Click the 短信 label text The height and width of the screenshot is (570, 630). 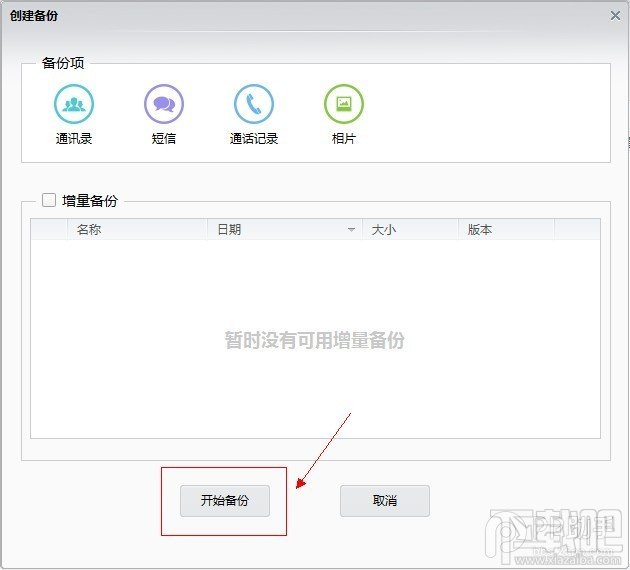(x=164, y=139)
